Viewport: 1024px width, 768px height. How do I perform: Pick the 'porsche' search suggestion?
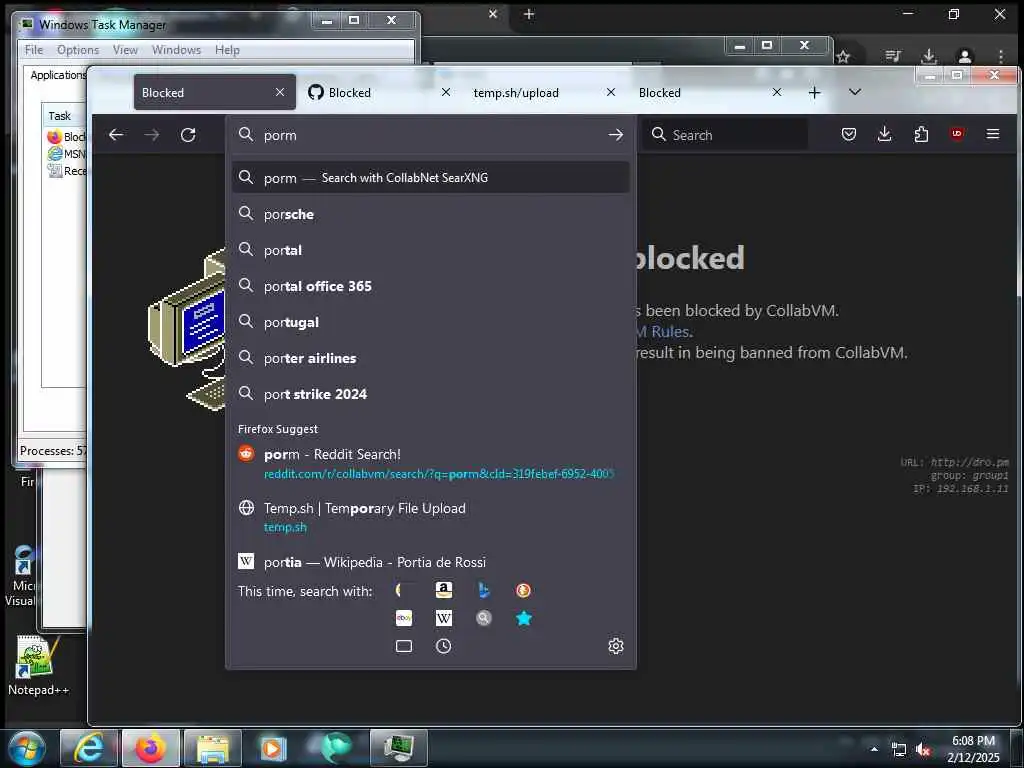tap(430, 214)
